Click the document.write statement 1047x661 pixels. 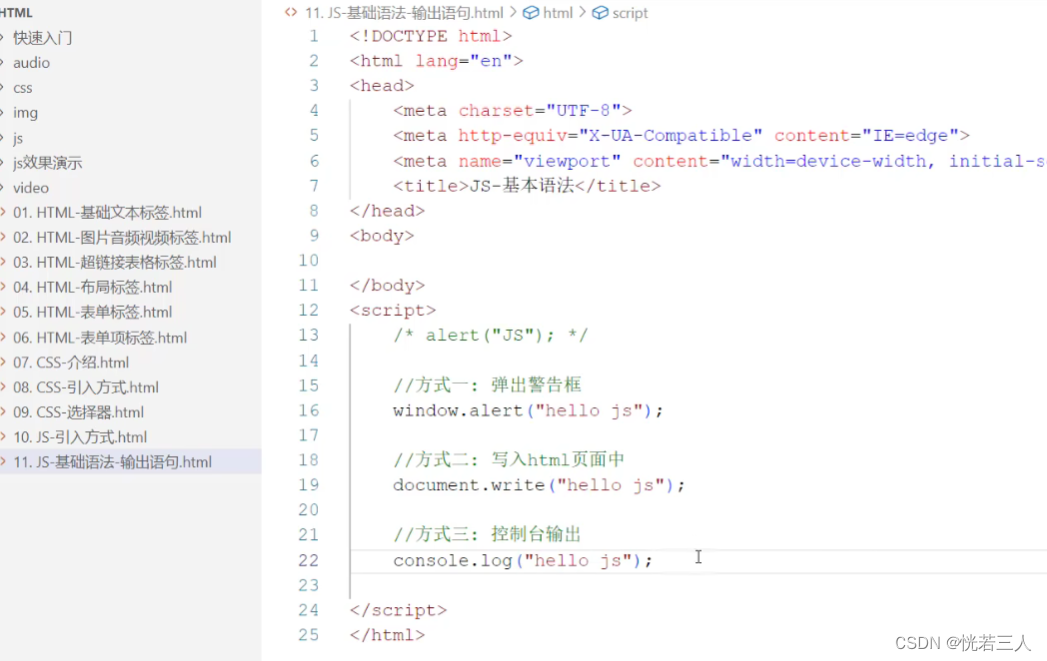[x=539, y=485]
